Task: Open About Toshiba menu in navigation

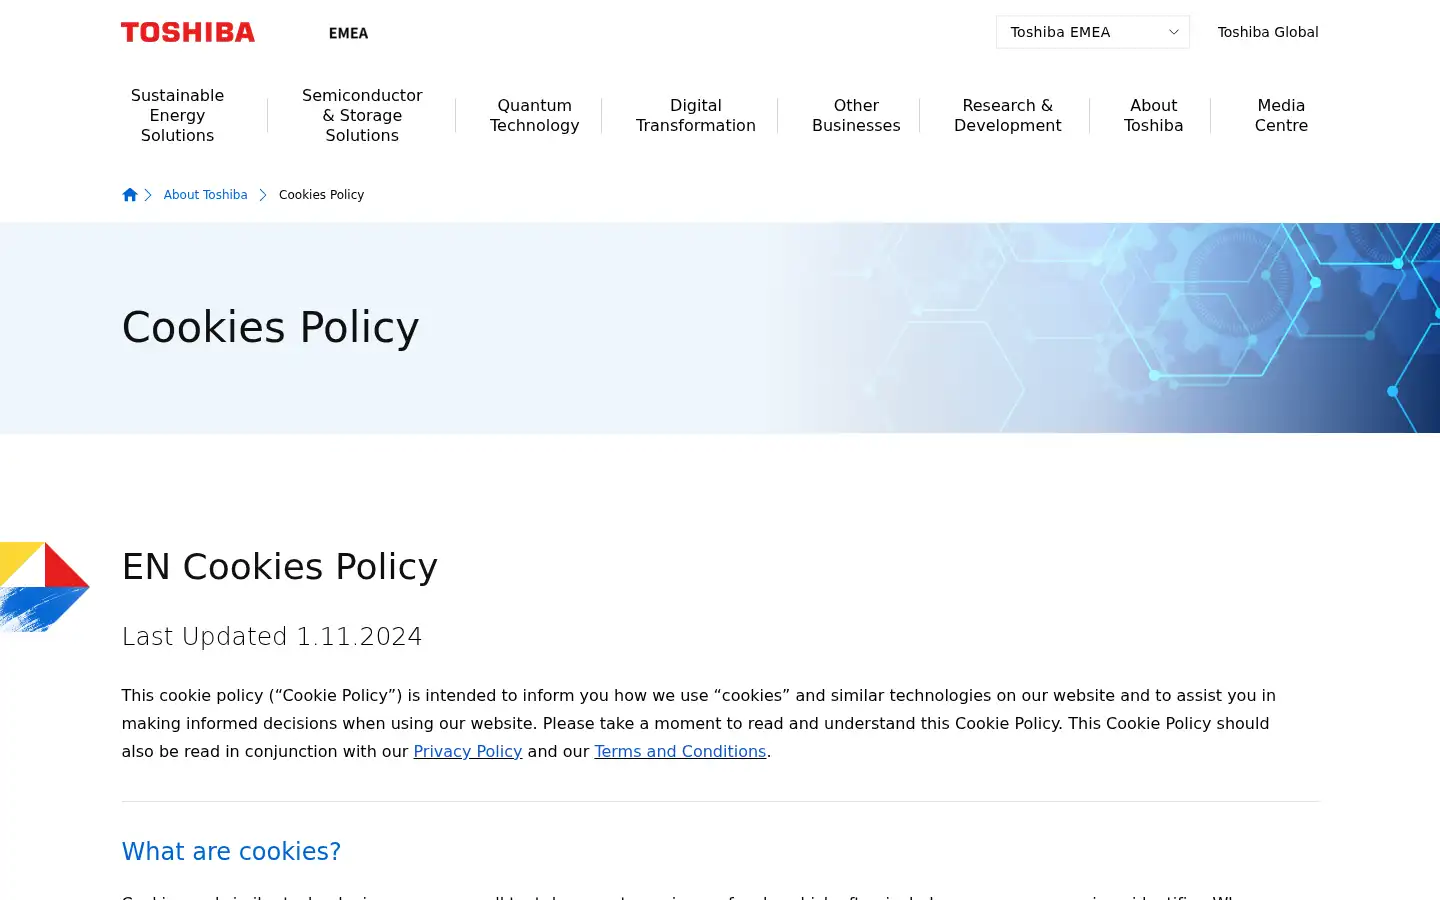Action: [1153, 115]
